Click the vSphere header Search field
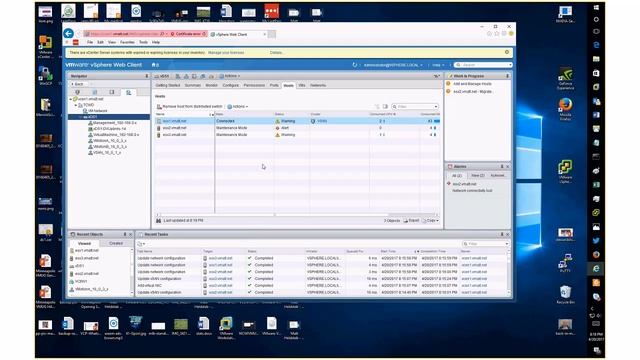The width and height of the screenshot is (640, 360). [483, 65]
